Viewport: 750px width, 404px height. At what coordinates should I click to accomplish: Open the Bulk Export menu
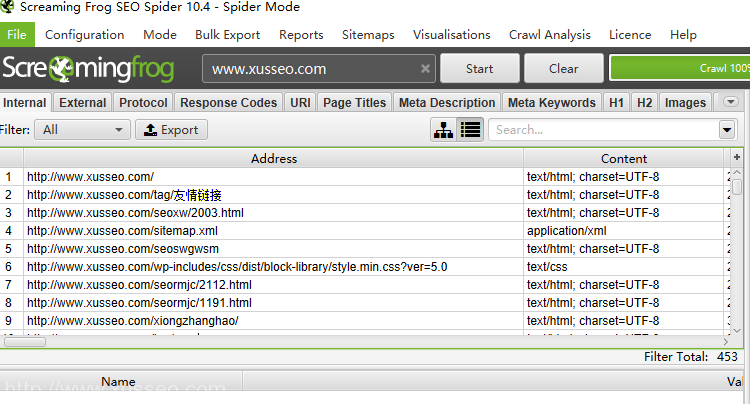click(x=228, y=35)
